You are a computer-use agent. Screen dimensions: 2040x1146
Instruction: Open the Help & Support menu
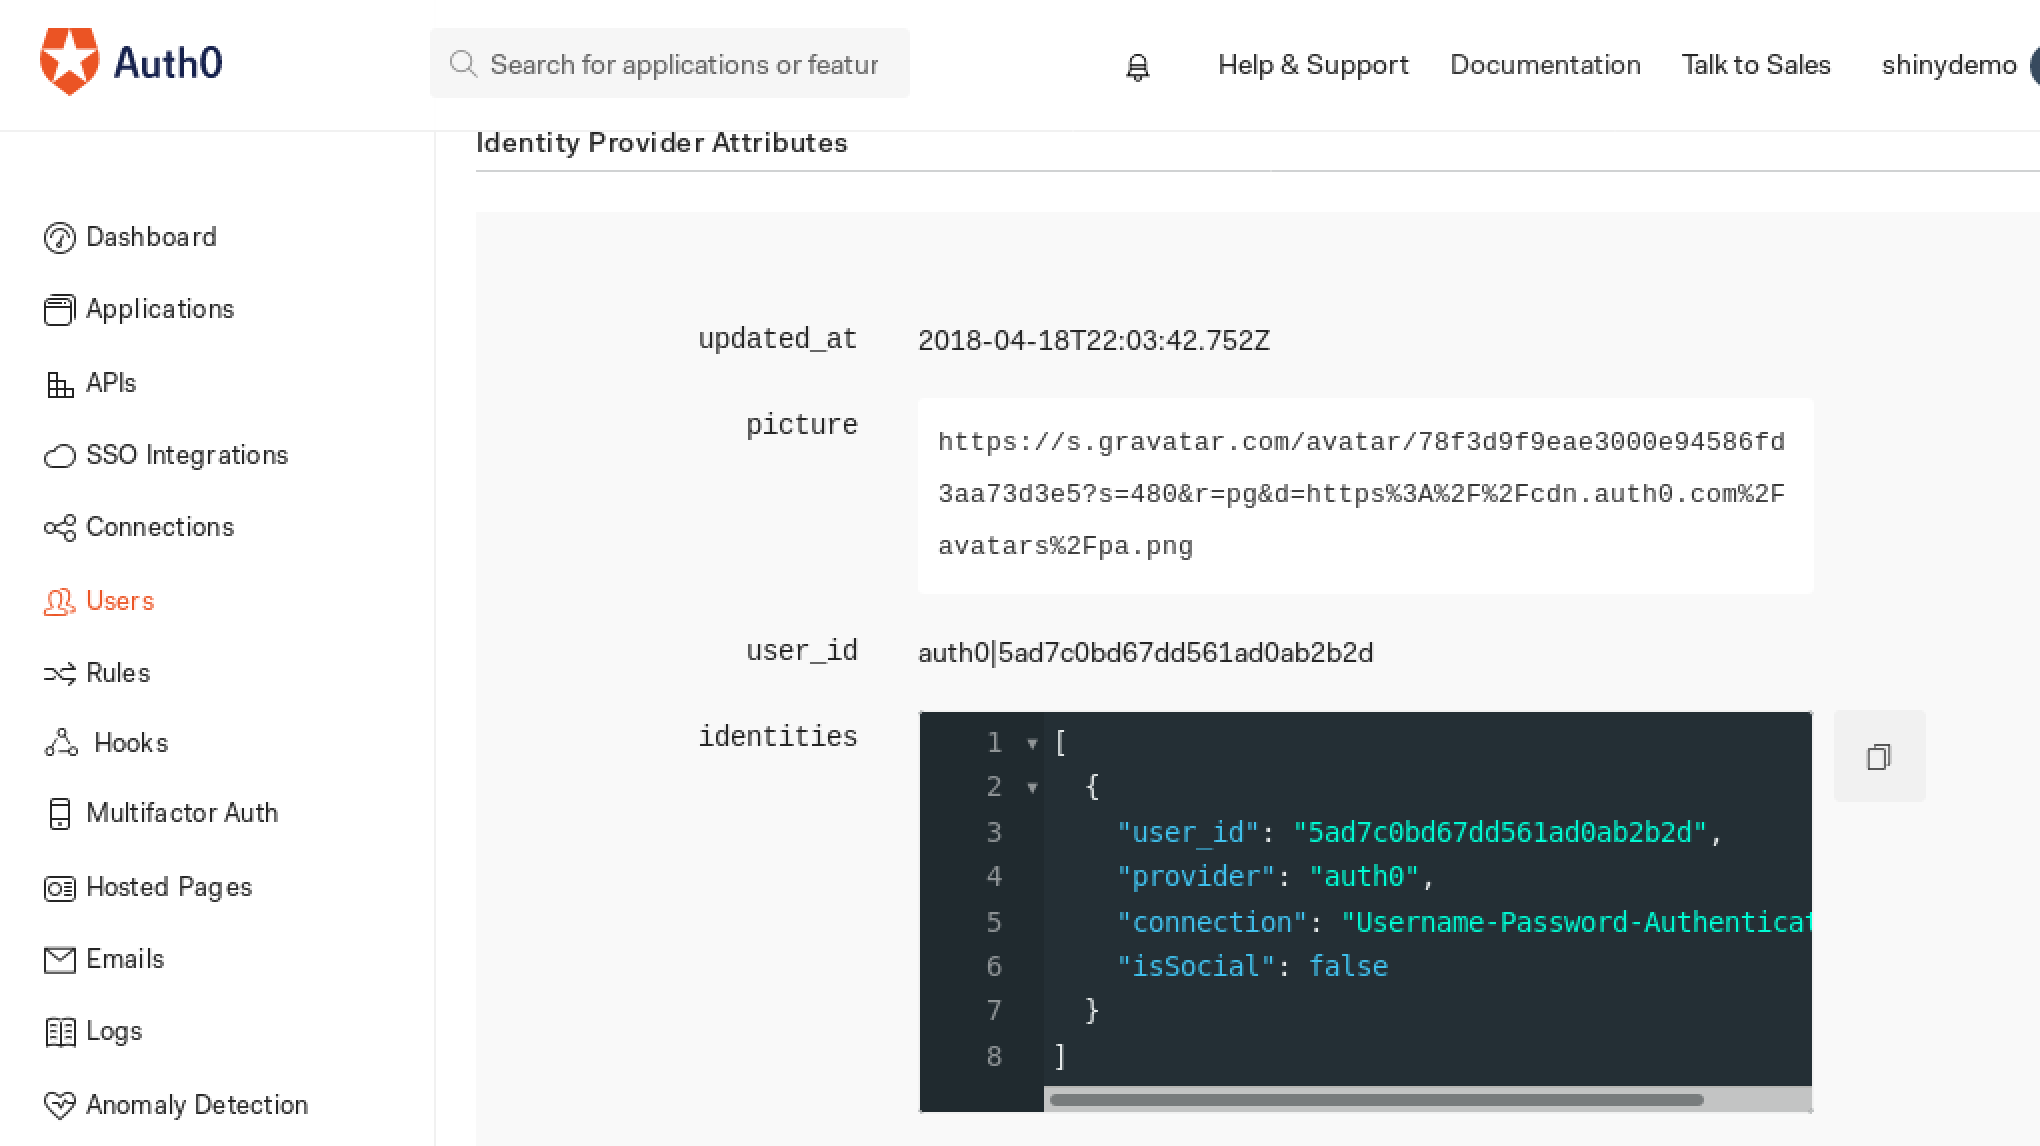click(x=1313, y=64)
